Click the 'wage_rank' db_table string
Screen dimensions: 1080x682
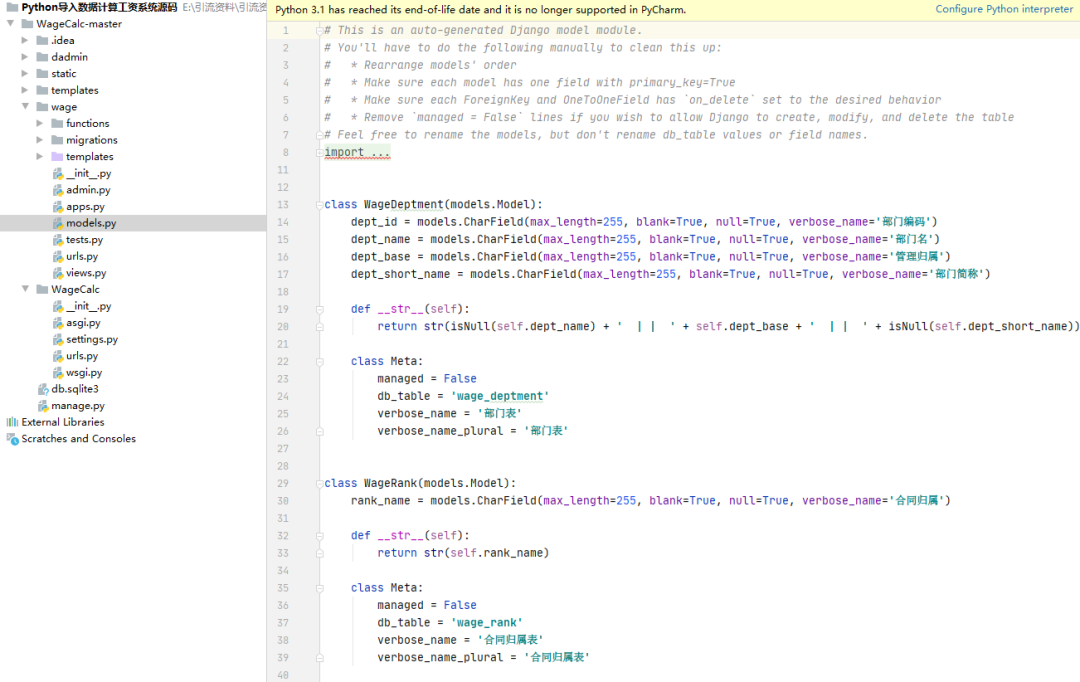pos(487,623)
